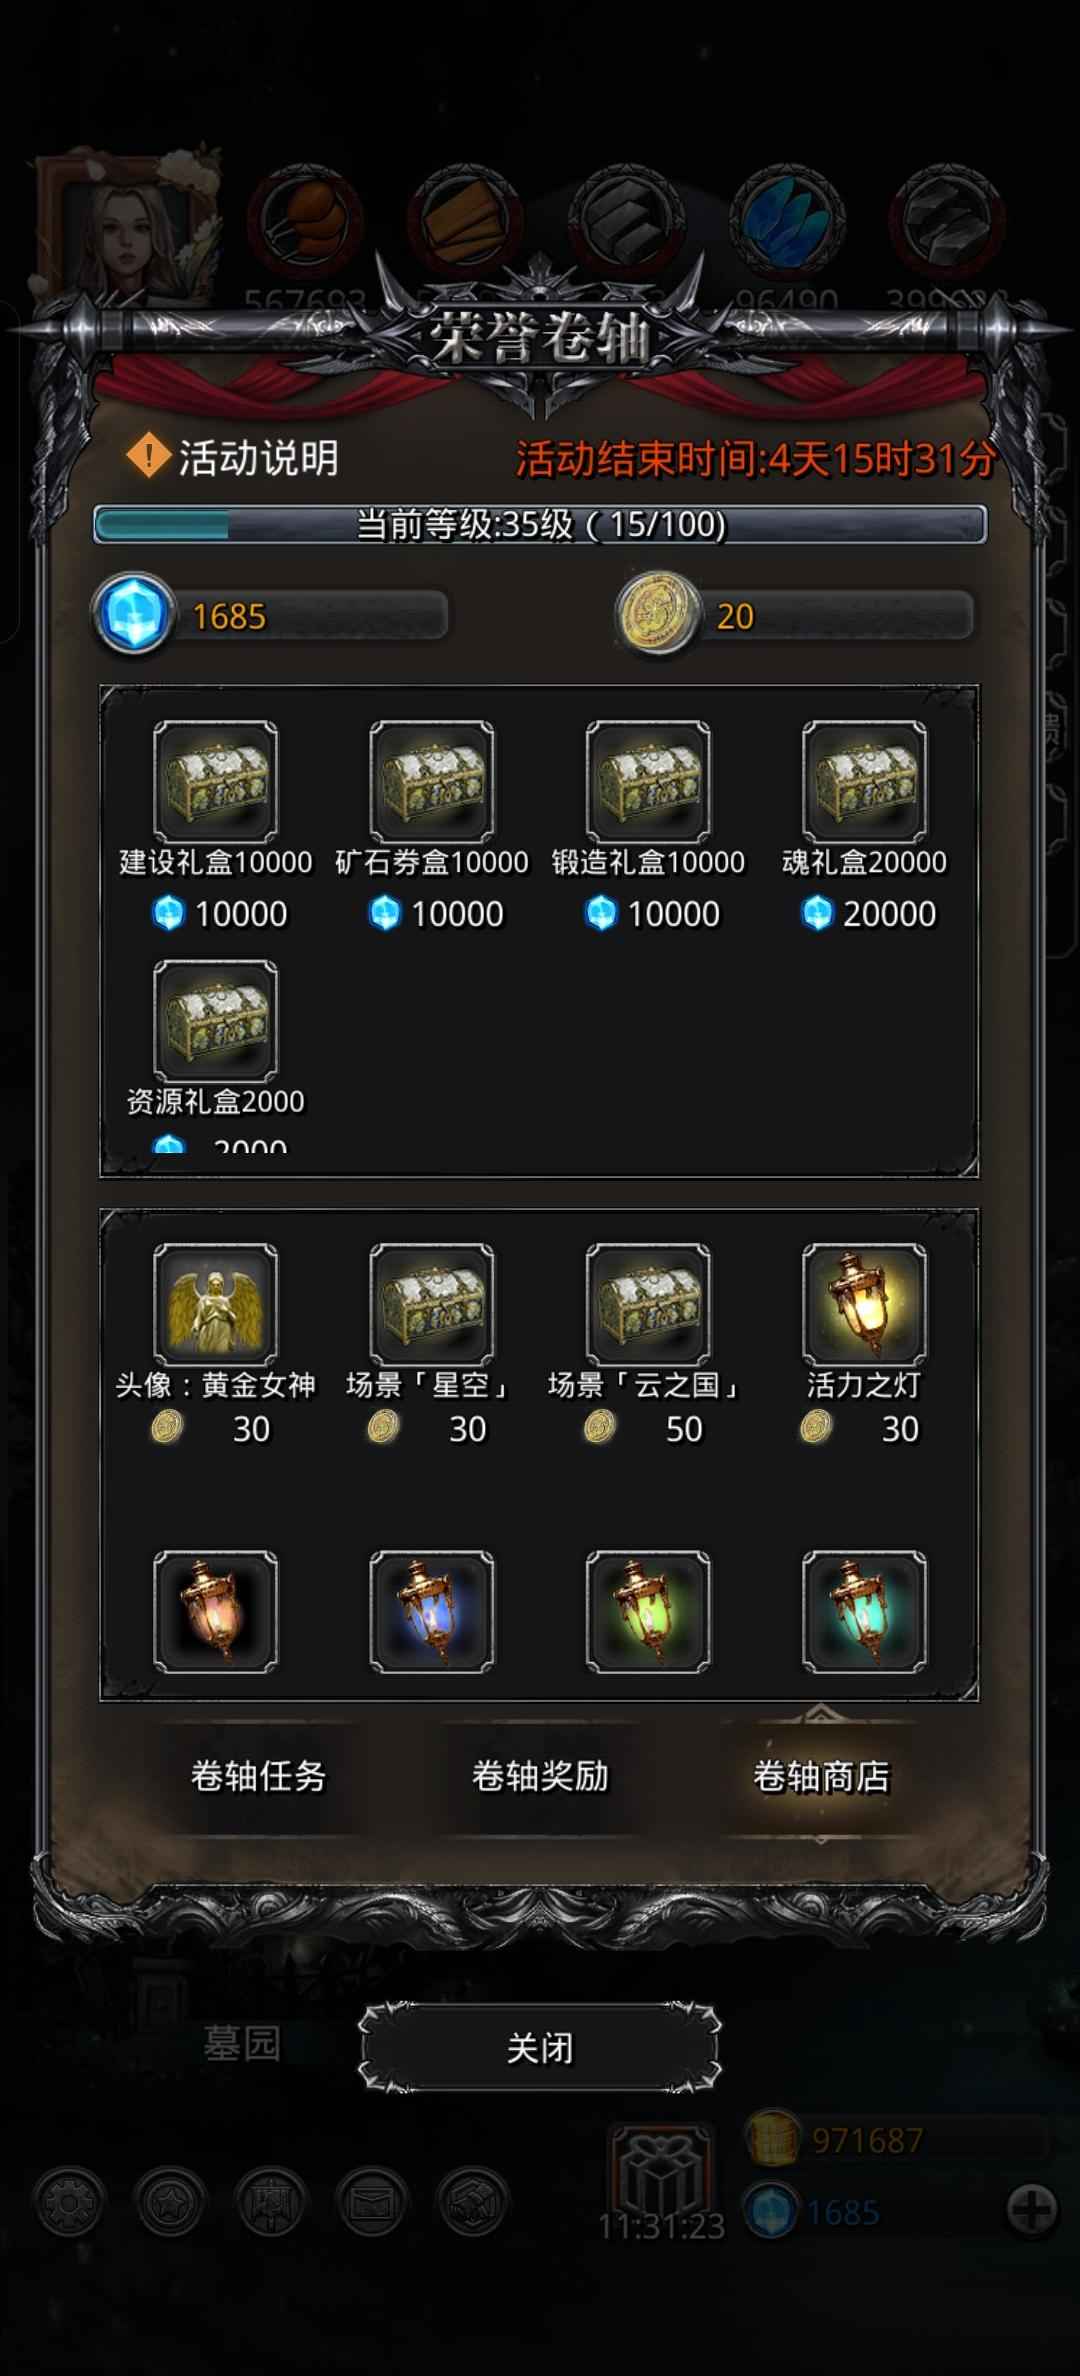Select the blue-glow lantern item
Screen dimensions: 1080x2376
coord(431,1612)
